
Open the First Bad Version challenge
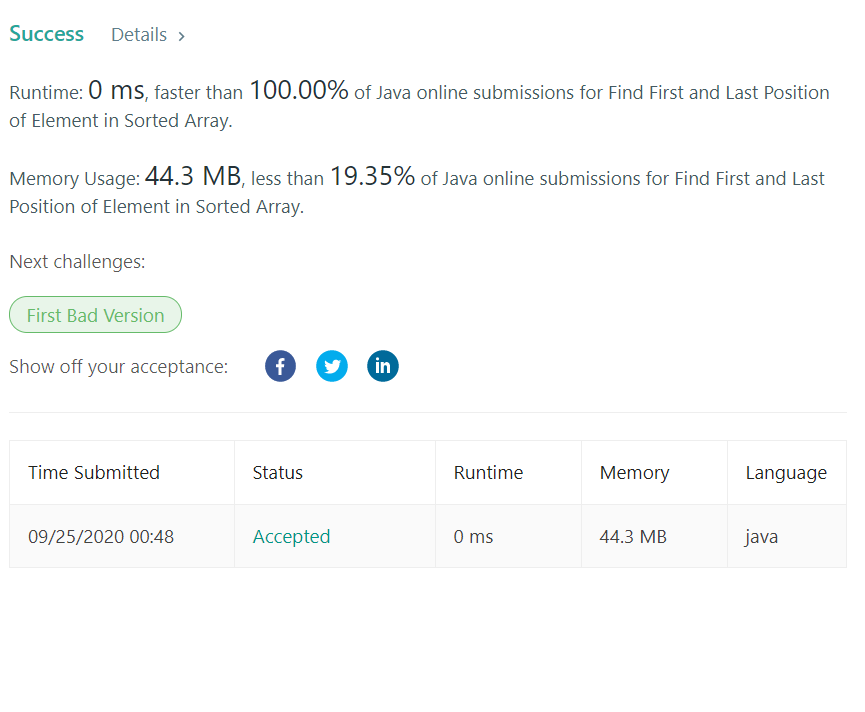tap(95, 315)
